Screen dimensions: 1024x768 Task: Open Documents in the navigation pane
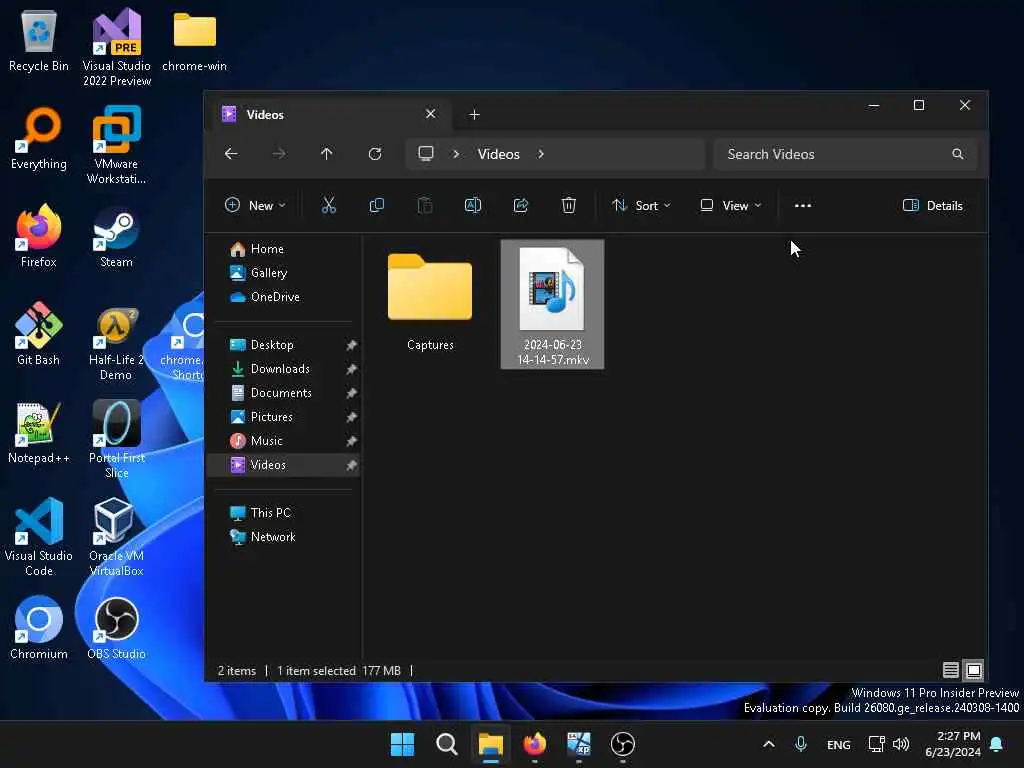284,392
